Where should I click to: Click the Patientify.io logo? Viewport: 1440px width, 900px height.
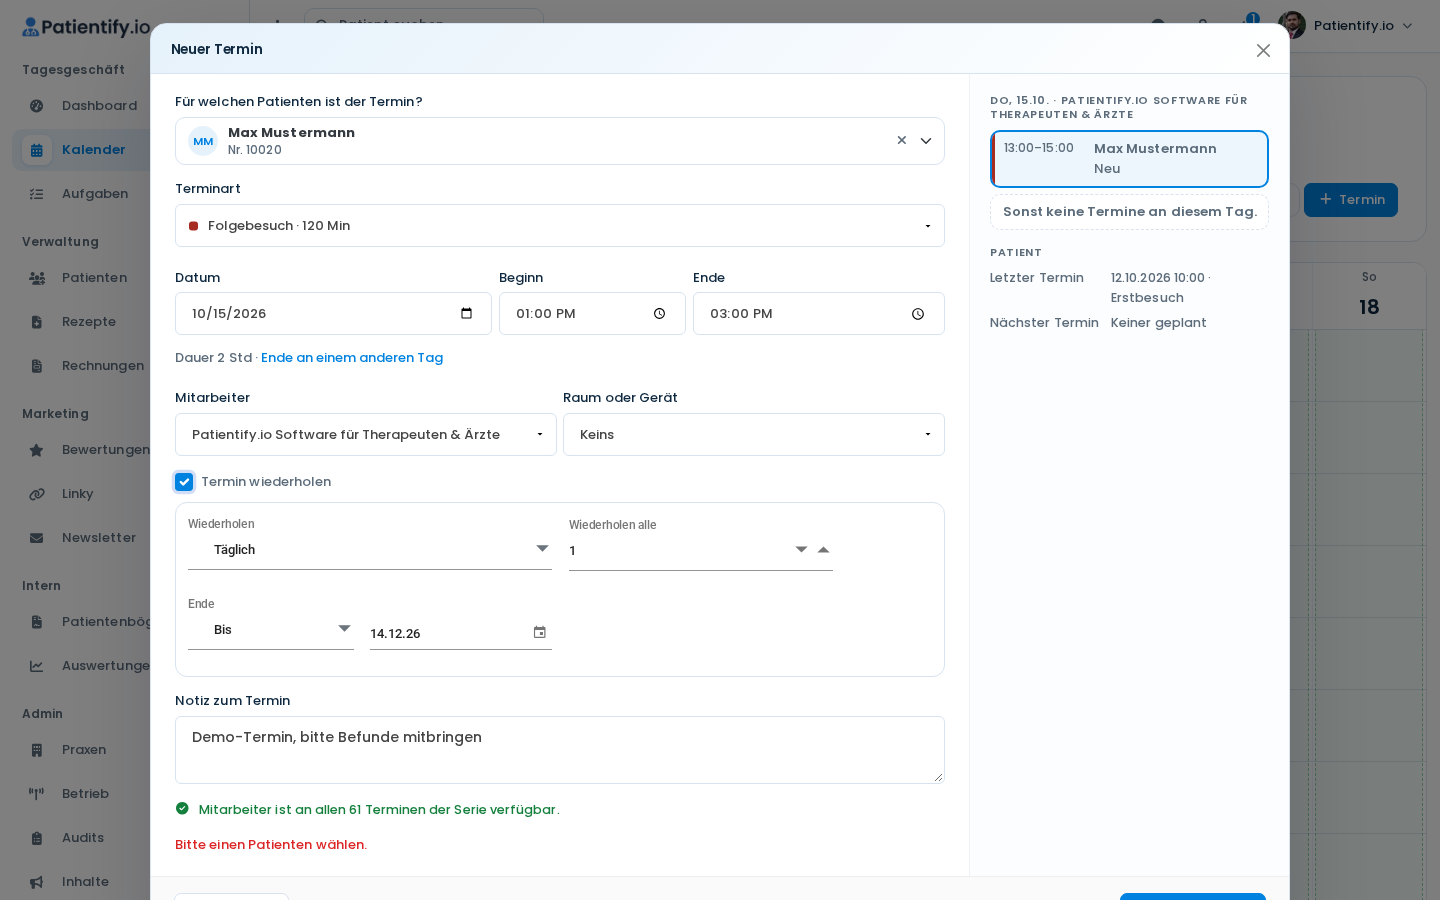coord(86,27)
